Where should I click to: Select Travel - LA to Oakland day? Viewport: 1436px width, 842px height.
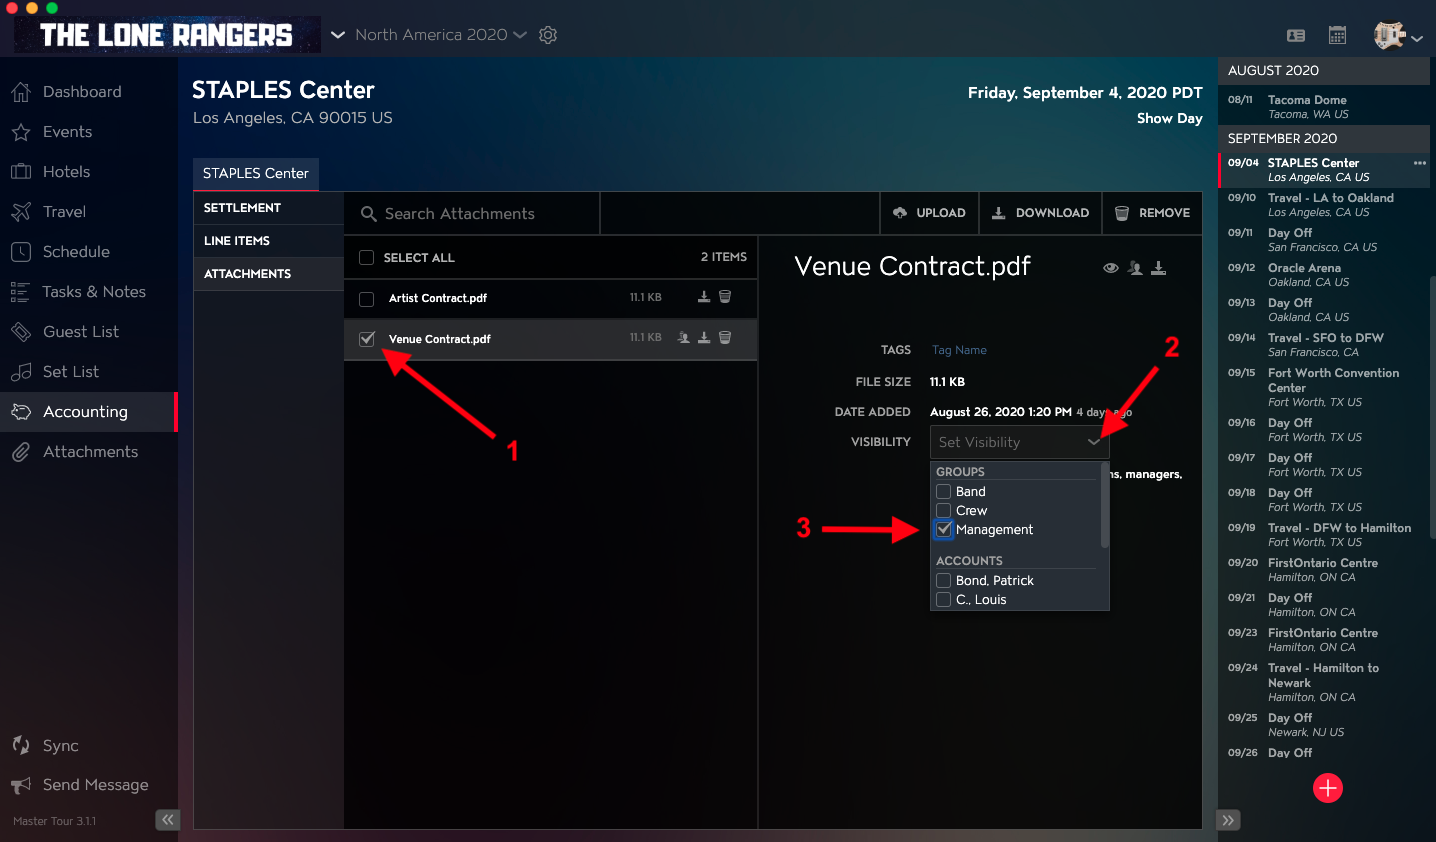click(x=1324, y=205)
